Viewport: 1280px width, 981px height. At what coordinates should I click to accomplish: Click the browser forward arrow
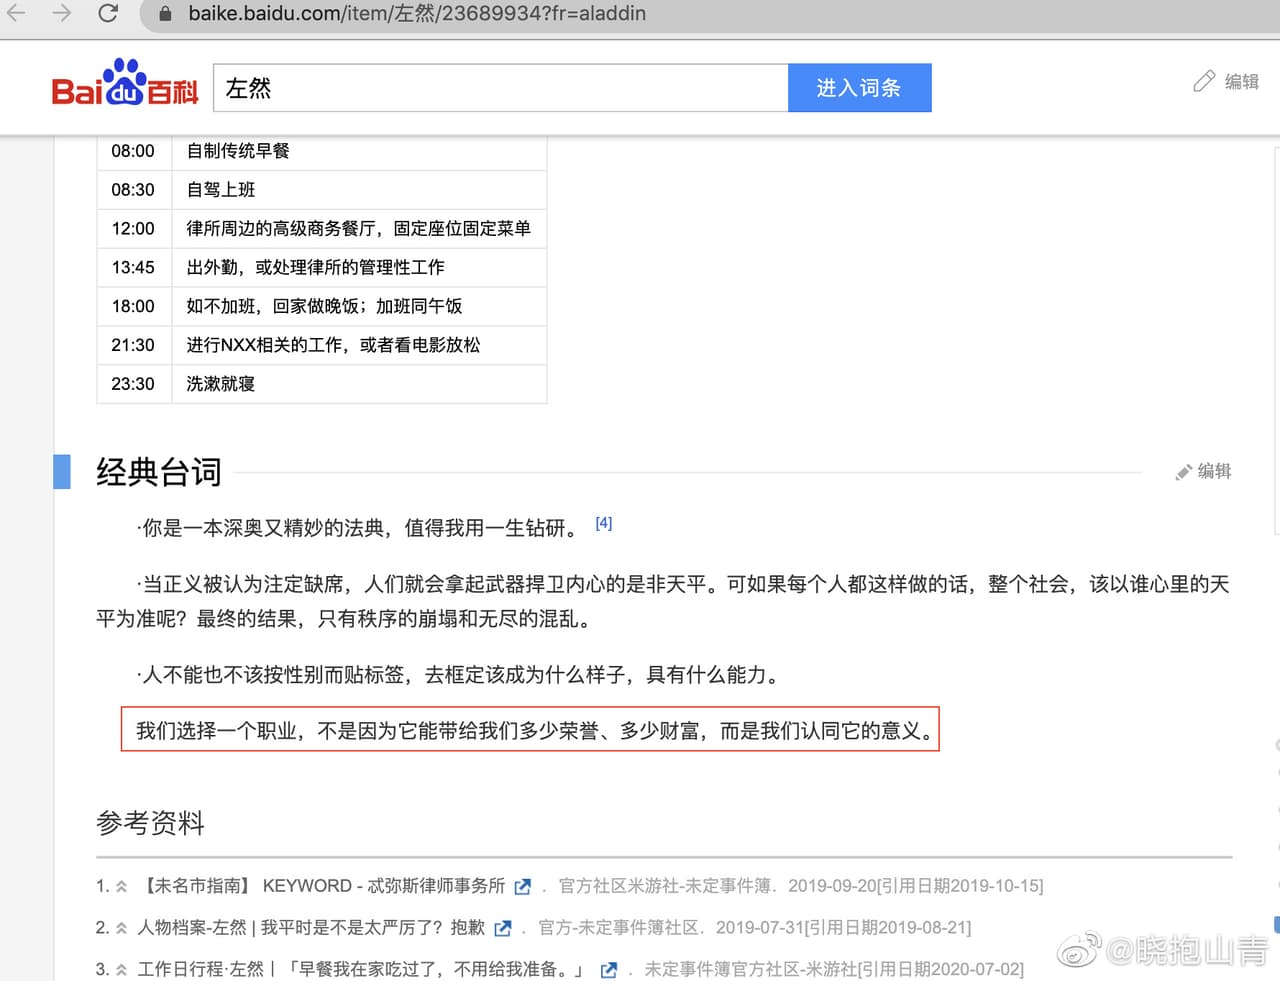(62, 13)
